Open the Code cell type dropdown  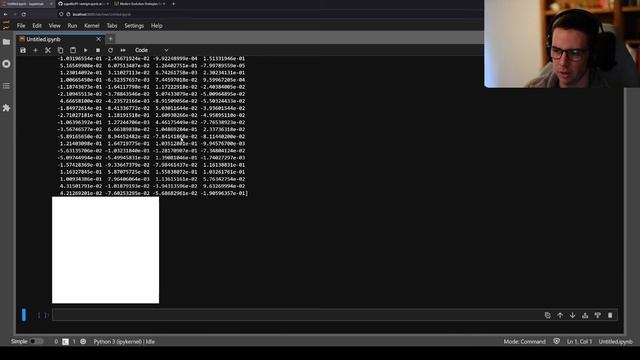tap(151, 50)
